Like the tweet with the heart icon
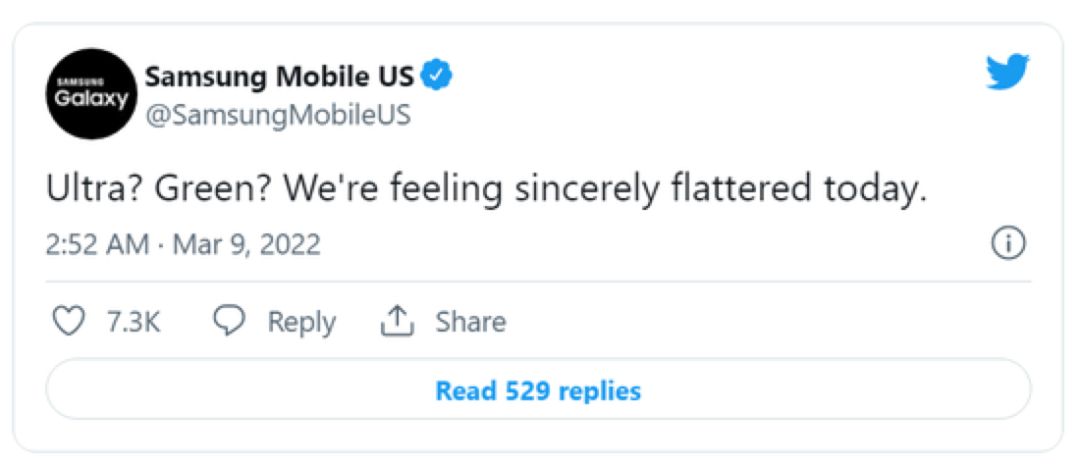 [x=67, y=321]
